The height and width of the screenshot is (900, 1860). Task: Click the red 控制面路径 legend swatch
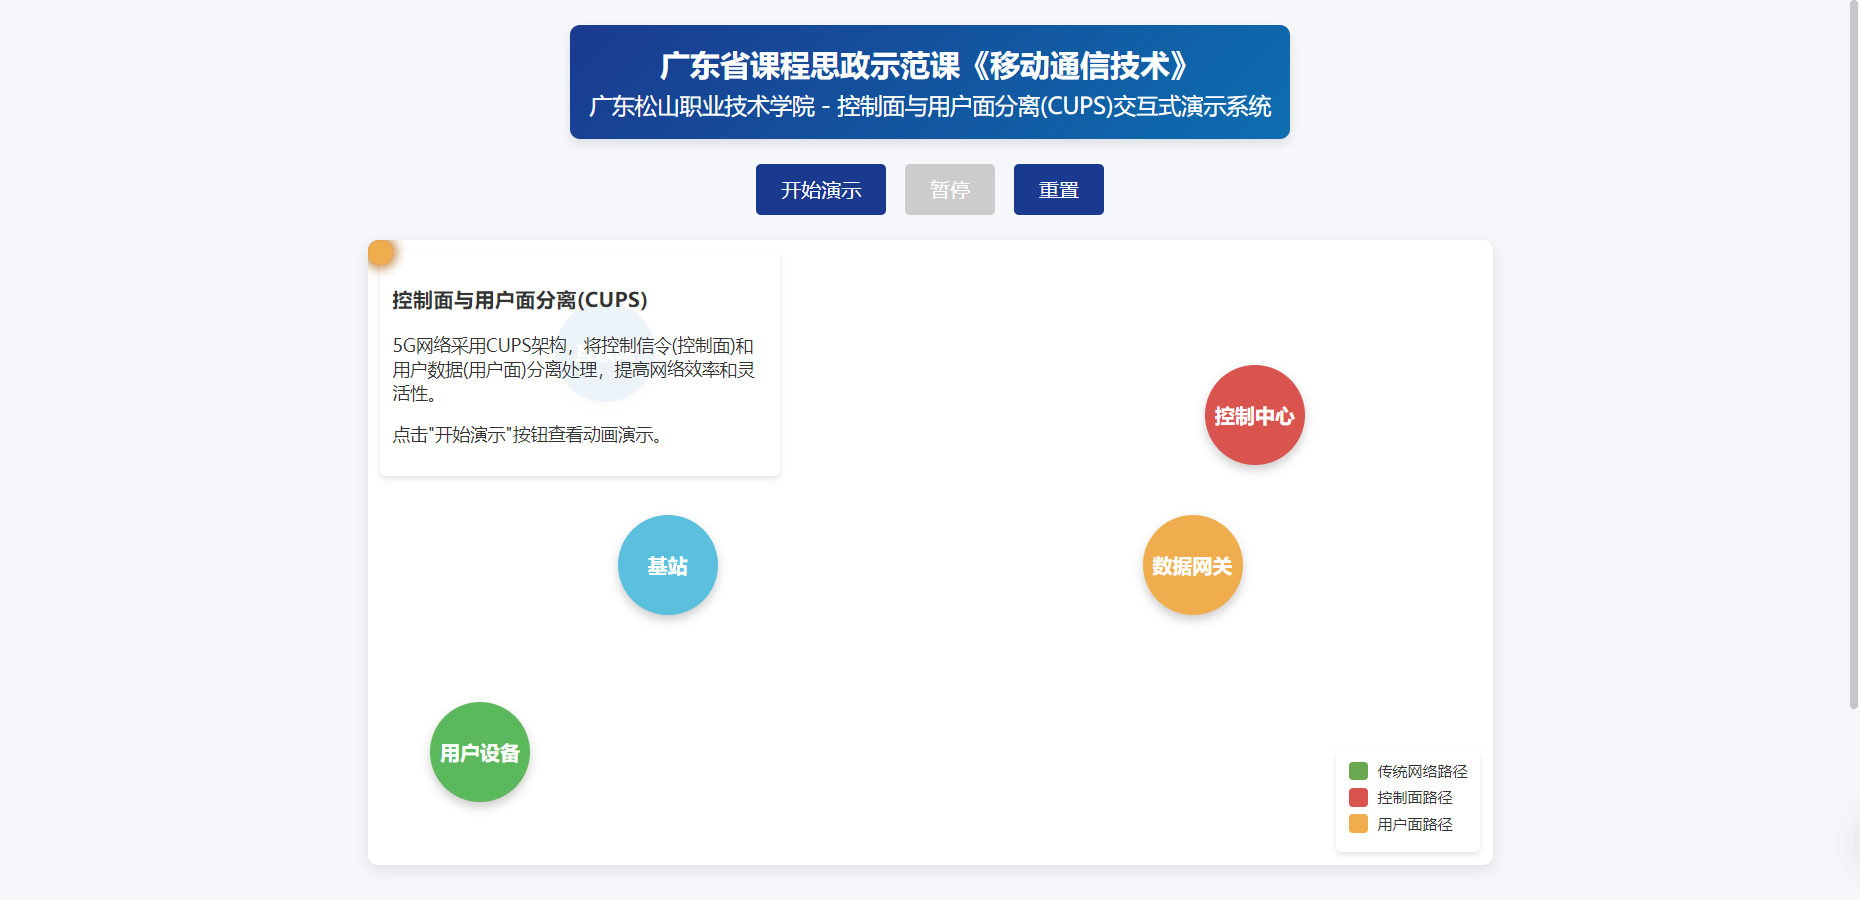1358,798
